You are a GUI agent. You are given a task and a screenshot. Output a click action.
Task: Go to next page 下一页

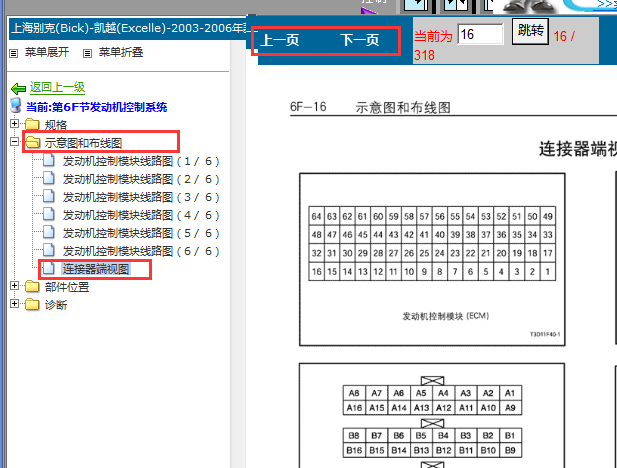click(x=360, y=40)
